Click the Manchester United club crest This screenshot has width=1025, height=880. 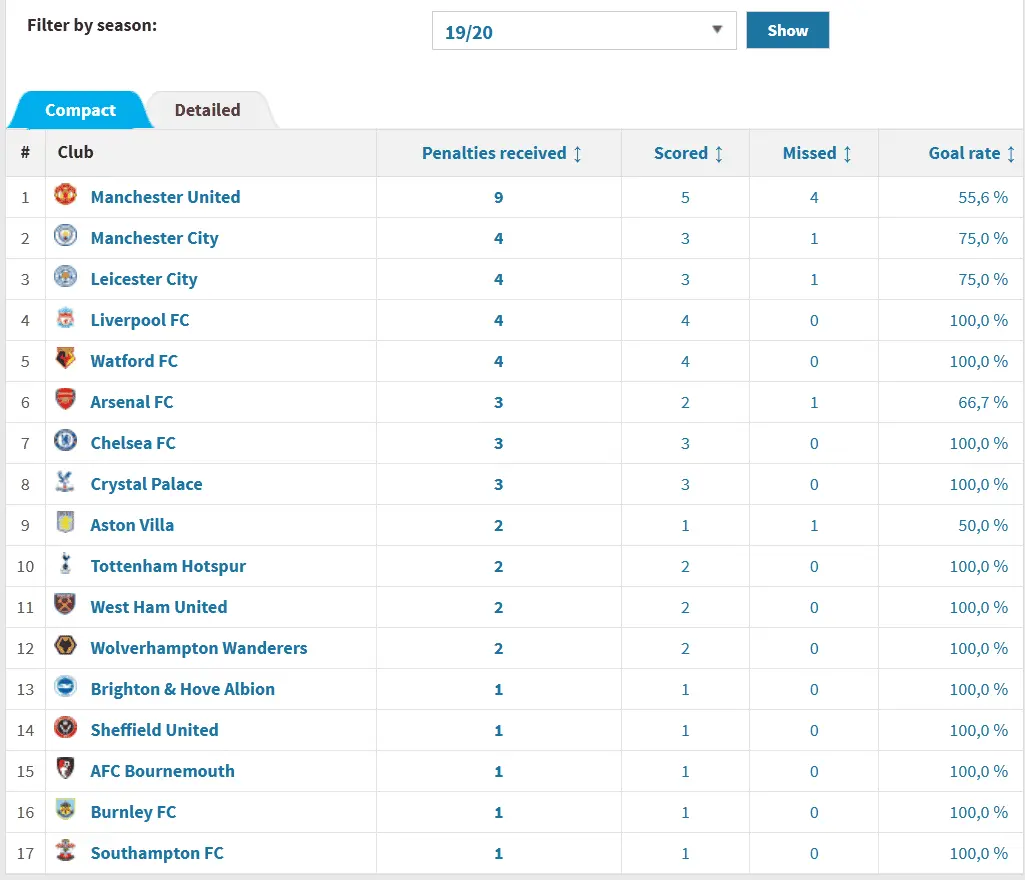point(66,196)
